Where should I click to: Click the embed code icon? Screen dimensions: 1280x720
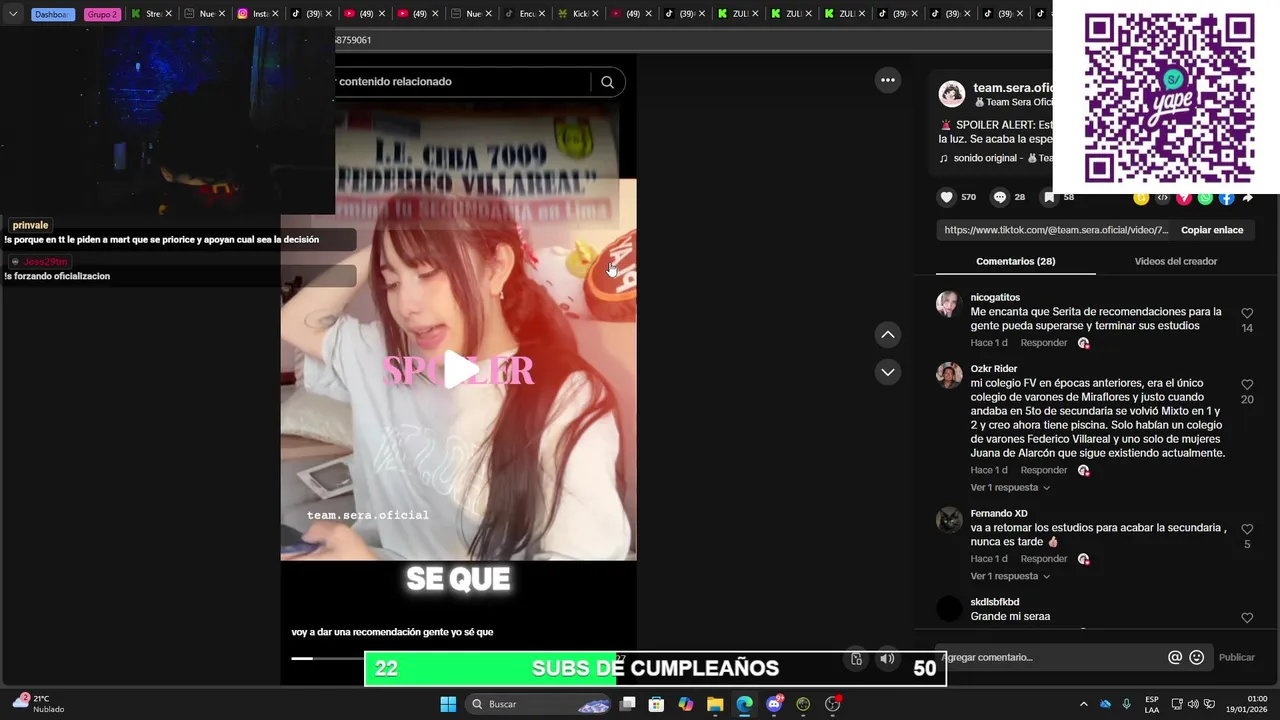click(1162, 198)
